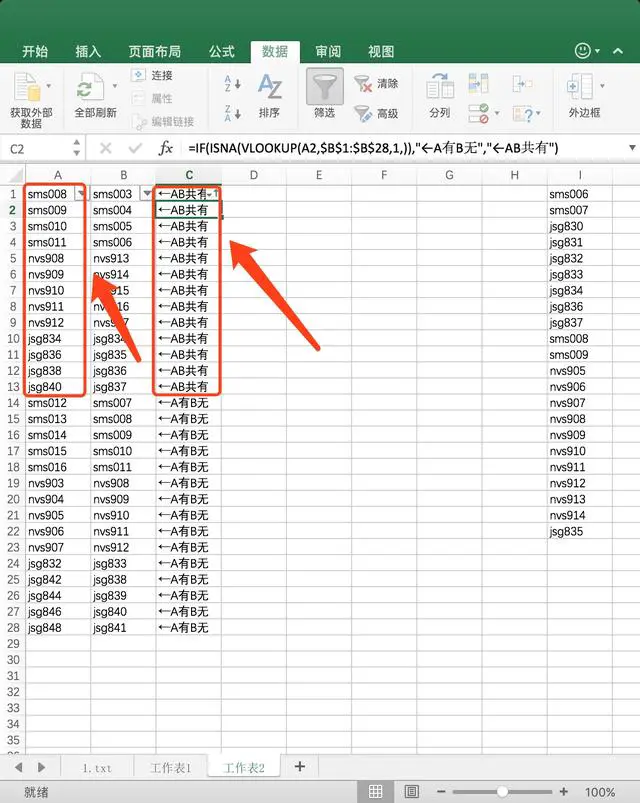640x803 pixels.
Task: Click the Connections (连接) button
Action: click(x=152, y=75)
